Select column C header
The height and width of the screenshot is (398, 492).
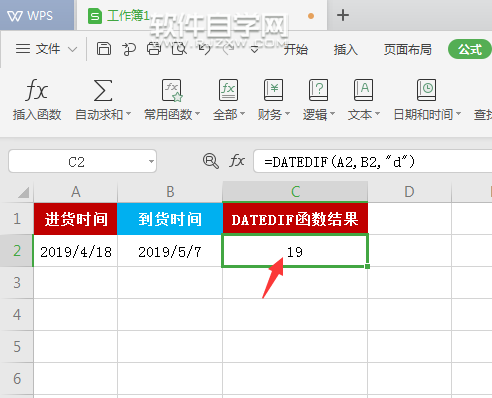click(295, 192)
